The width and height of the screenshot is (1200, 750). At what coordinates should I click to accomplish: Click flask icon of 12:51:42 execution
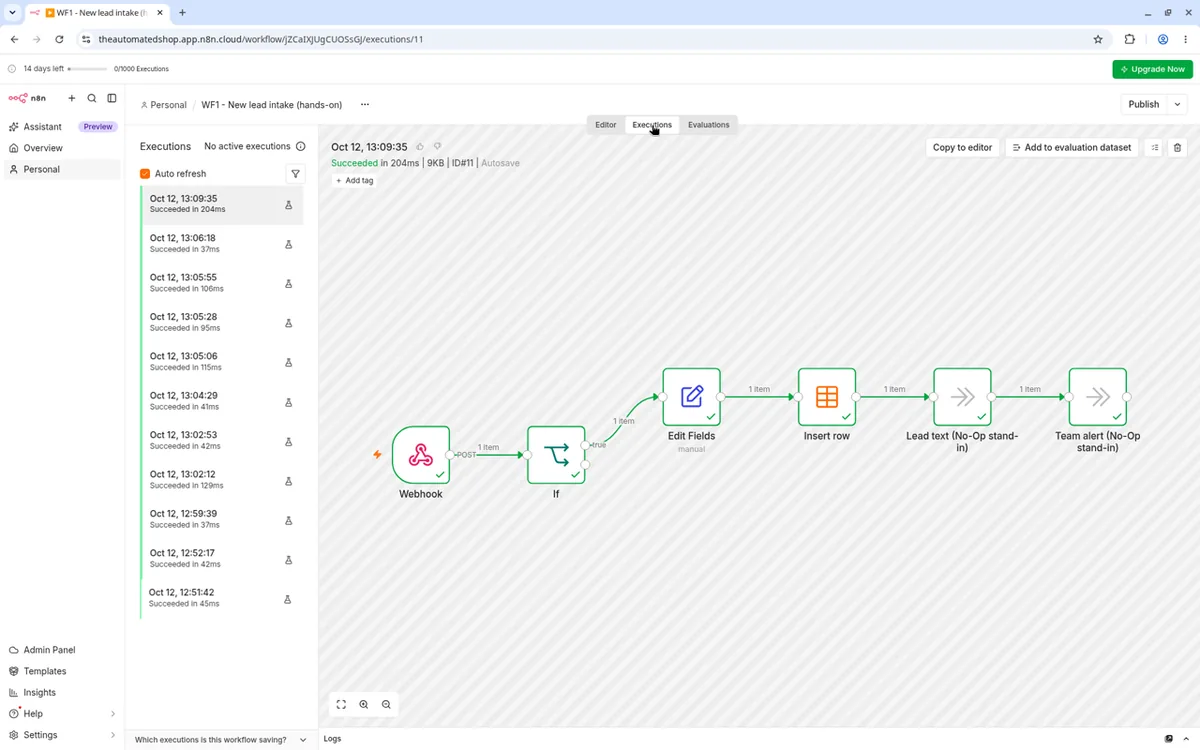[x=288, y=599]
